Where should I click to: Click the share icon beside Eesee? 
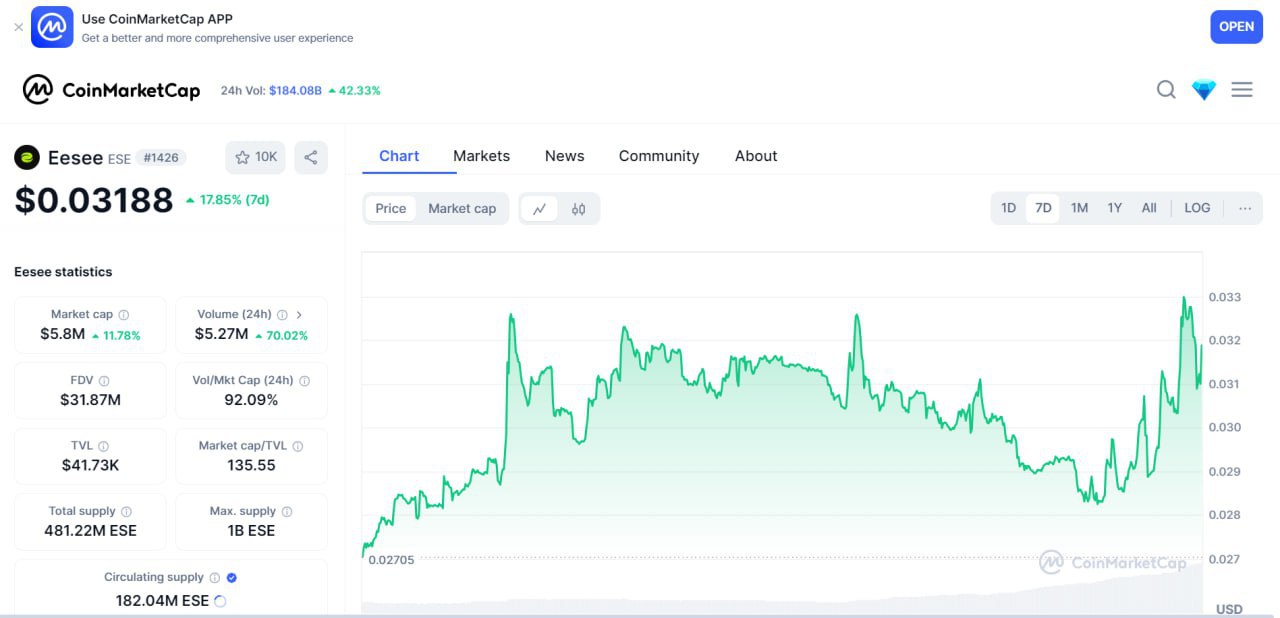click(311, 157)
